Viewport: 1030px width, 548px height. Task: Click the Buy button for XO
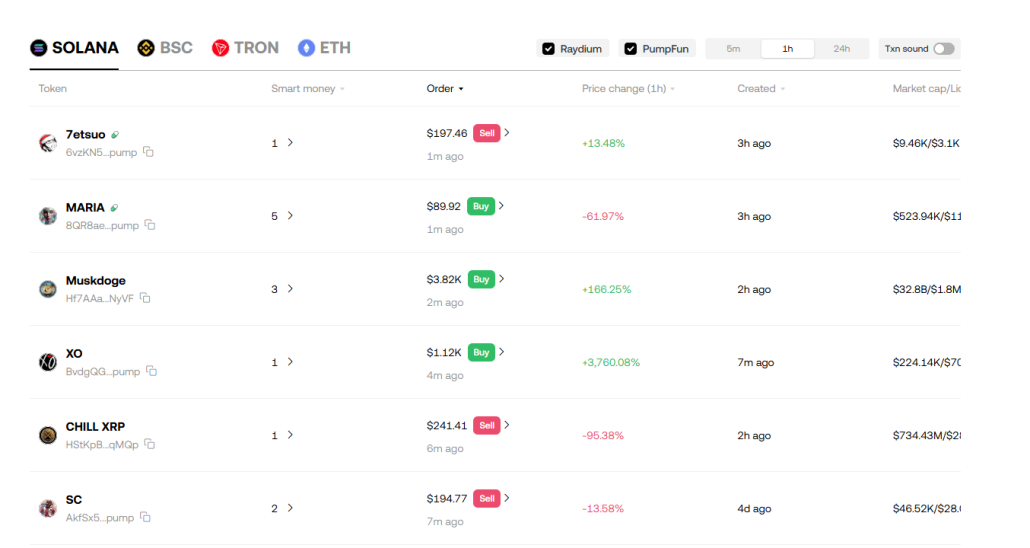click(x=481, y=352)
